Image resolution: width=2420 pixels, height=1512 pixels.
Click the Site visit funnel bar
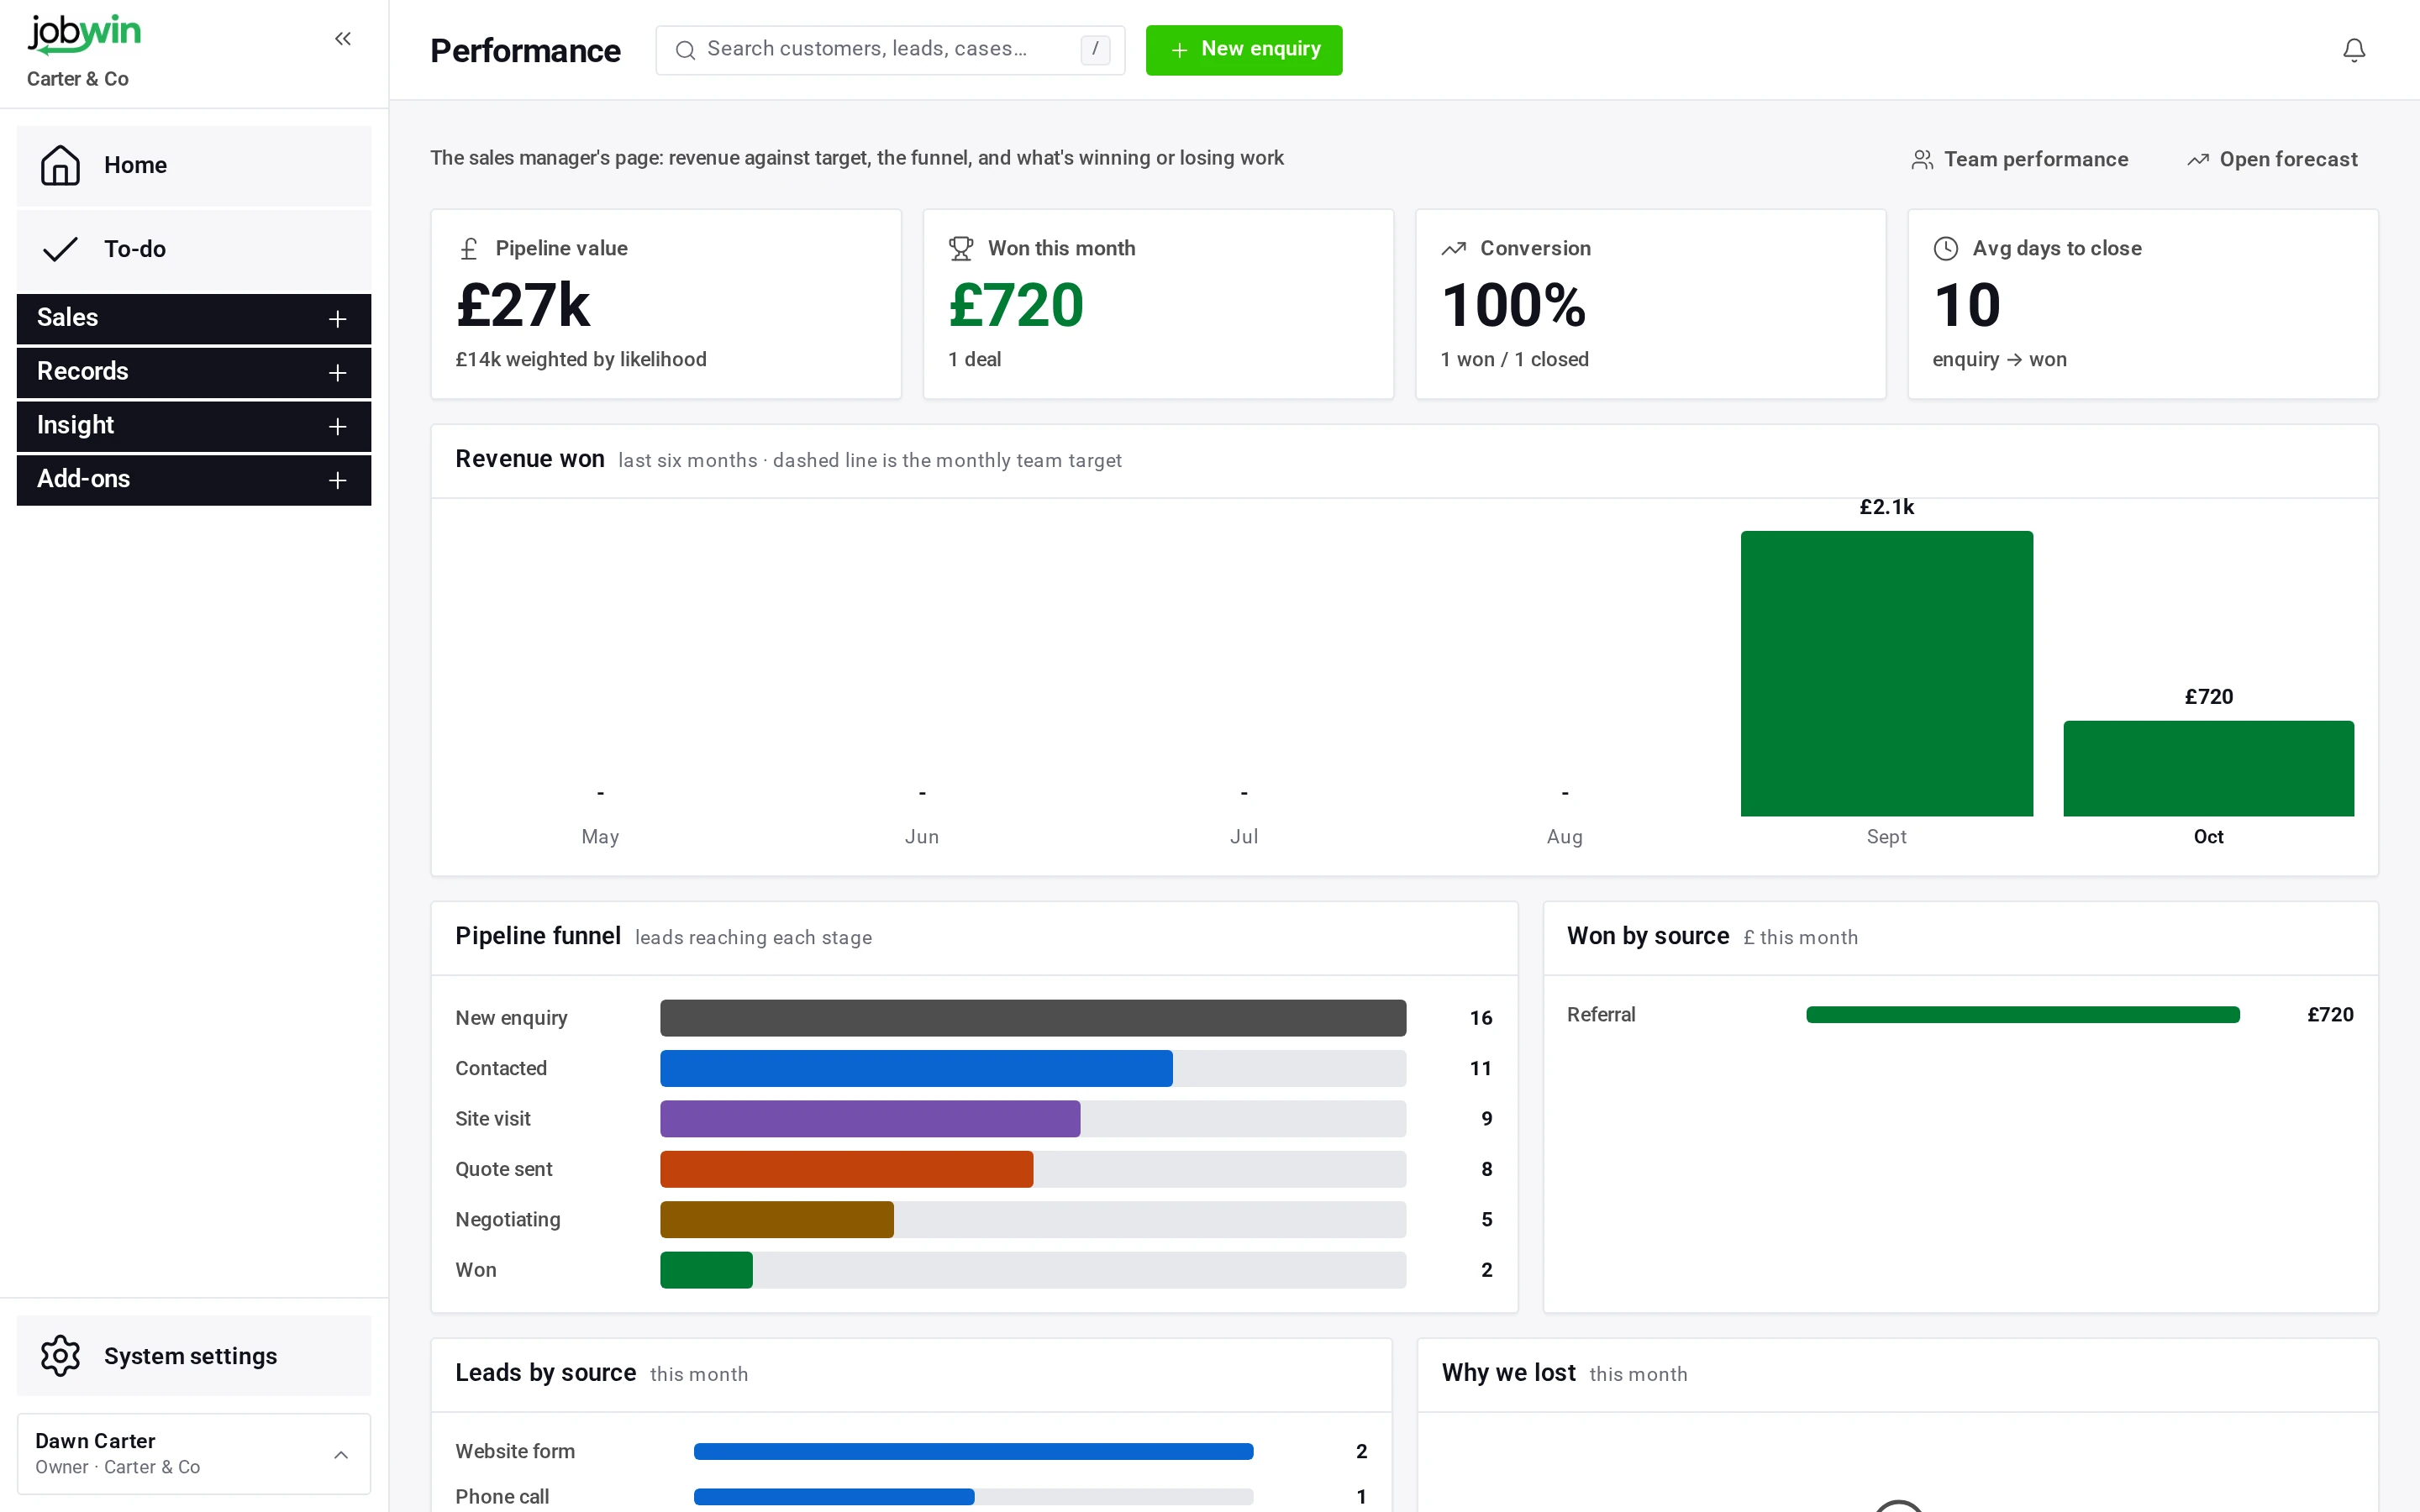870,1119
